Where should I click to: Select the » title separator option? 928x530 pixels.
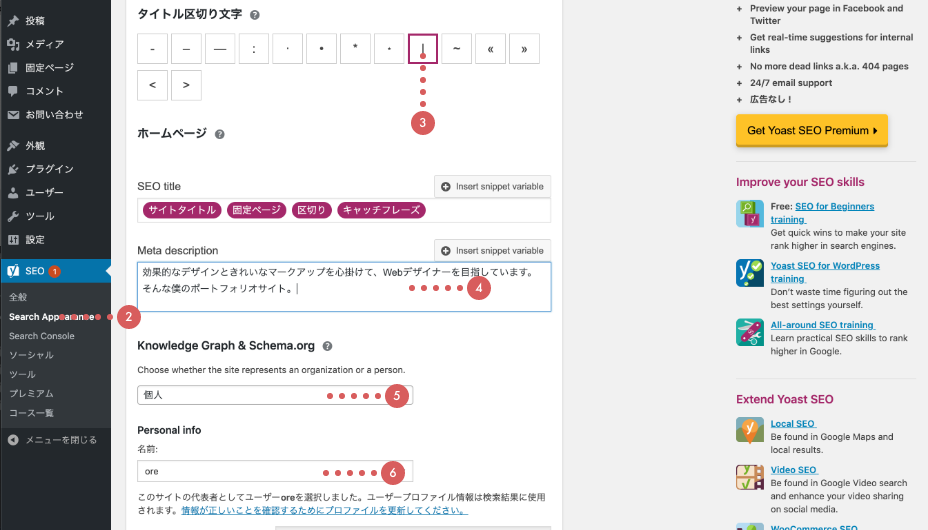[x=524, y=48]
